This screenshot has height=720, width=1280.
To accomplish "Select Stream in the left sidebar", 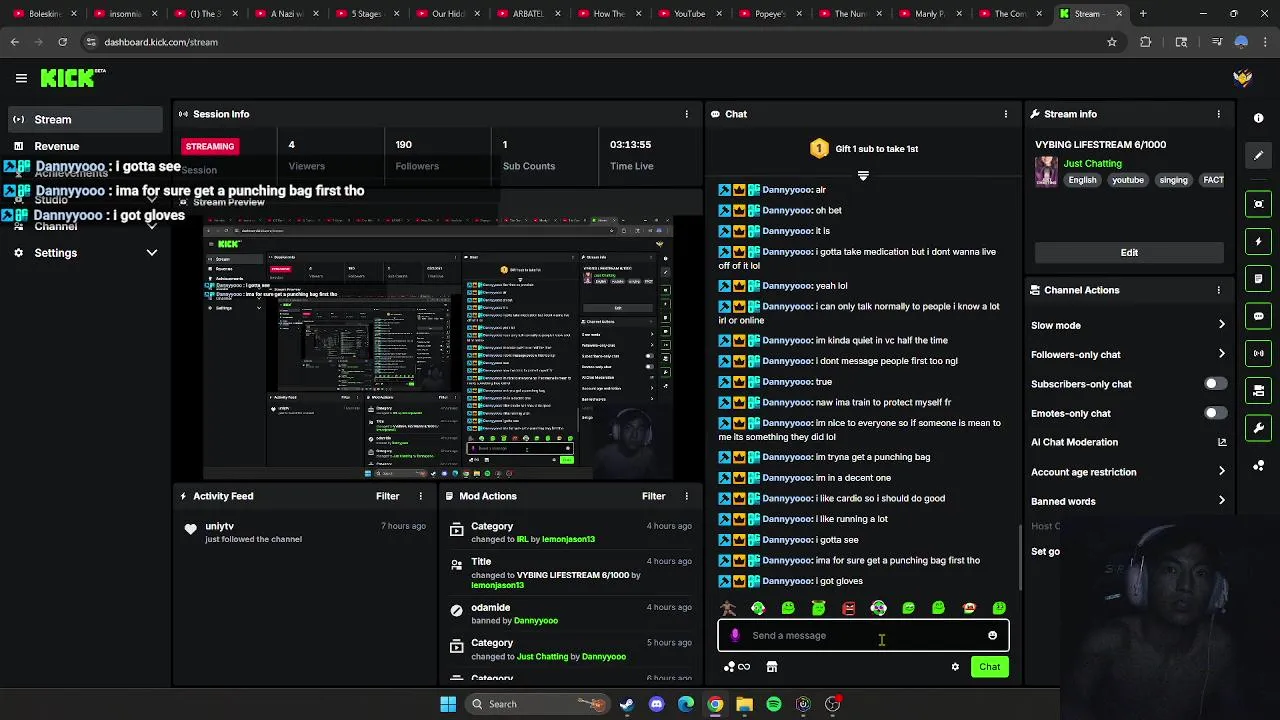I will point(84,120).
